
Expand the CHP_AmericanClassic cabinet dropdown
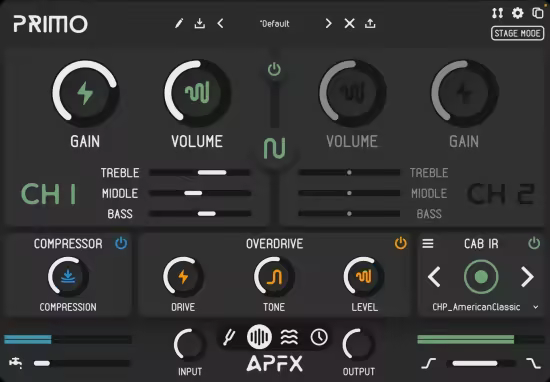(536, 307)
